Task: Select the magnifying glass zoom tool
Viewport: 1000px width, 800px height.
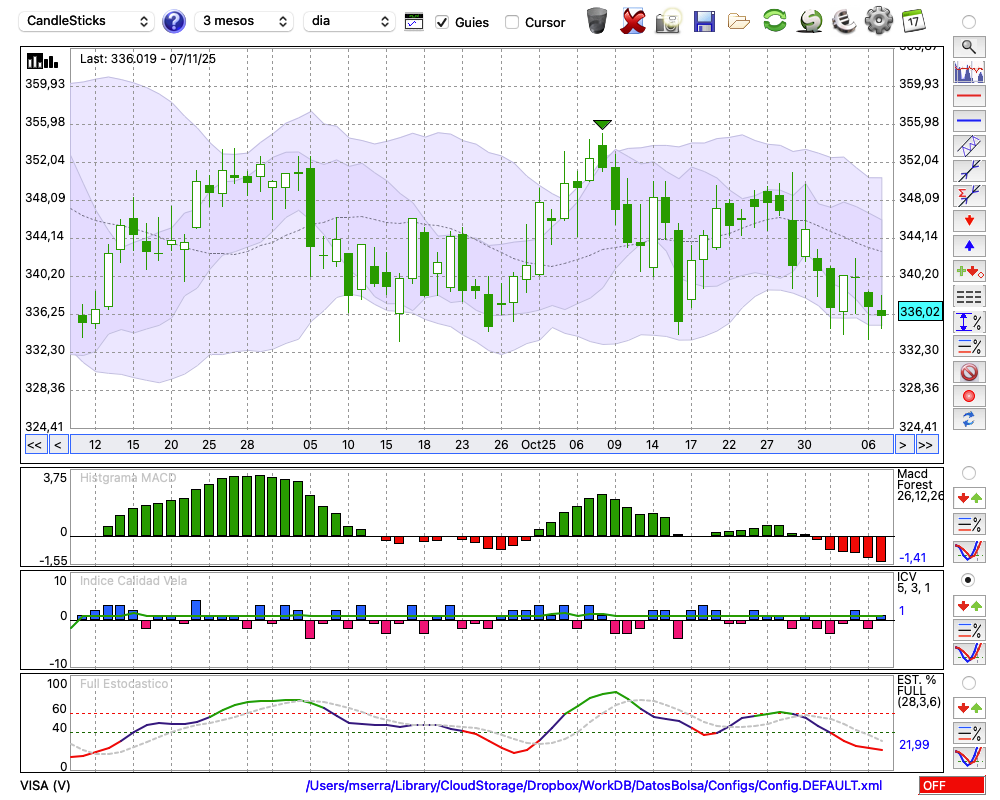Action: 968,46
